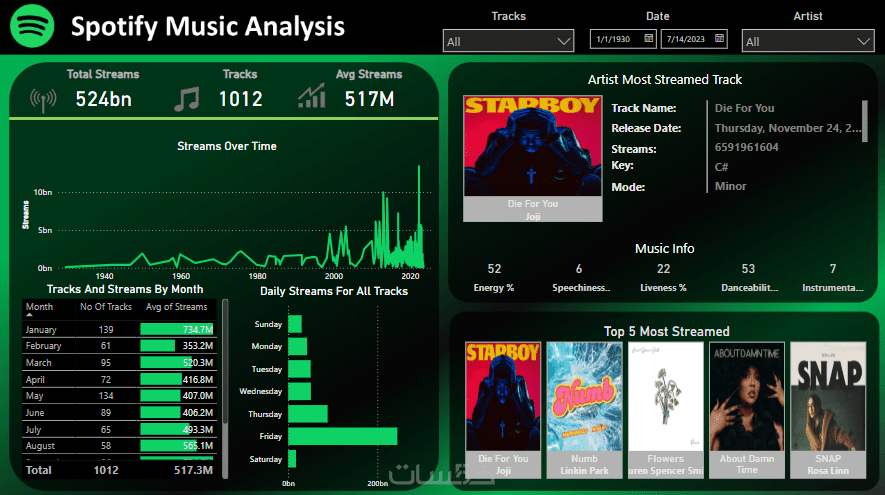885x495 pixels.
Task: Click the Sunday bar in Daily Streams
Action: [x=295, y=324]
